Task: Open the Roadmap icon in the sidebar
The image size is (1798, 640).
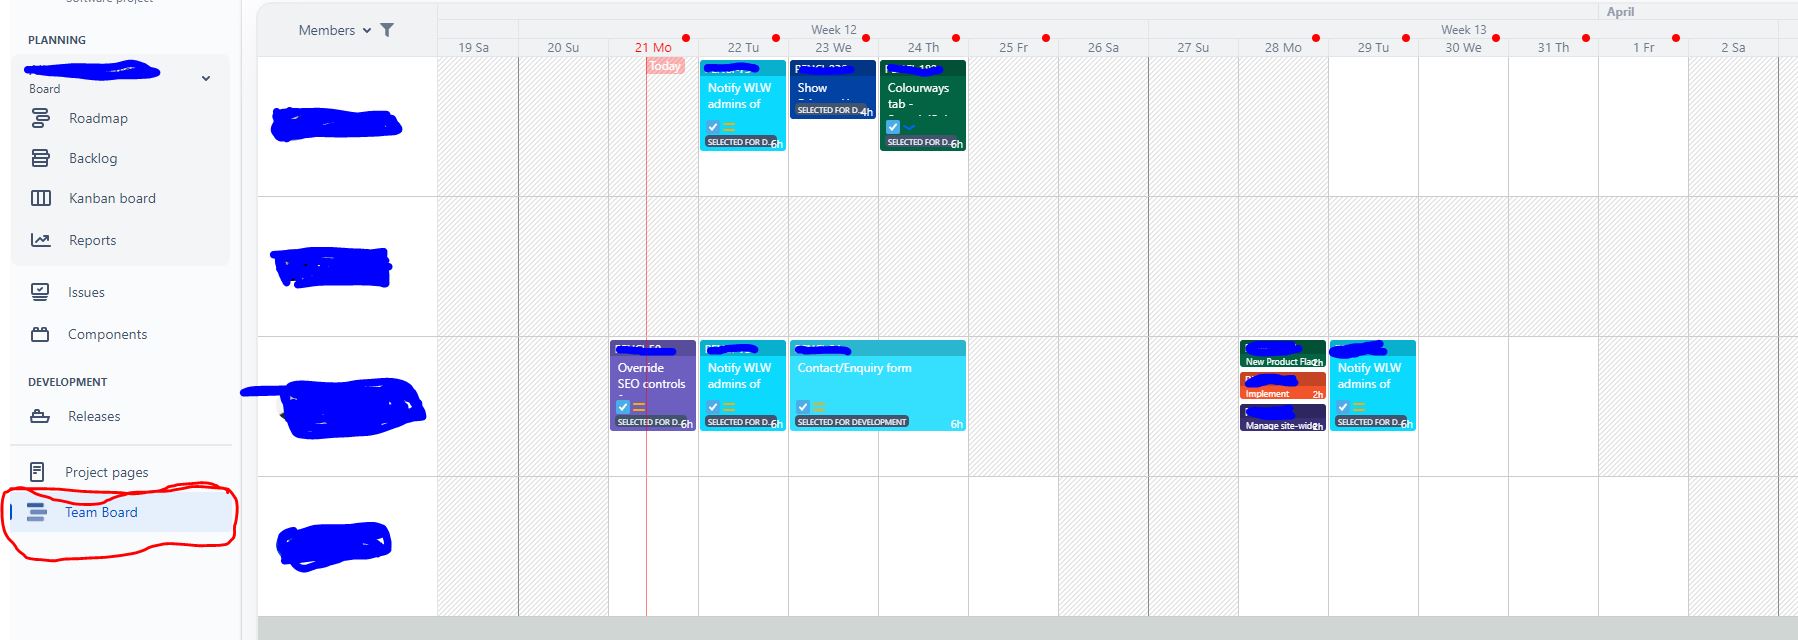Action: [41, 118]
